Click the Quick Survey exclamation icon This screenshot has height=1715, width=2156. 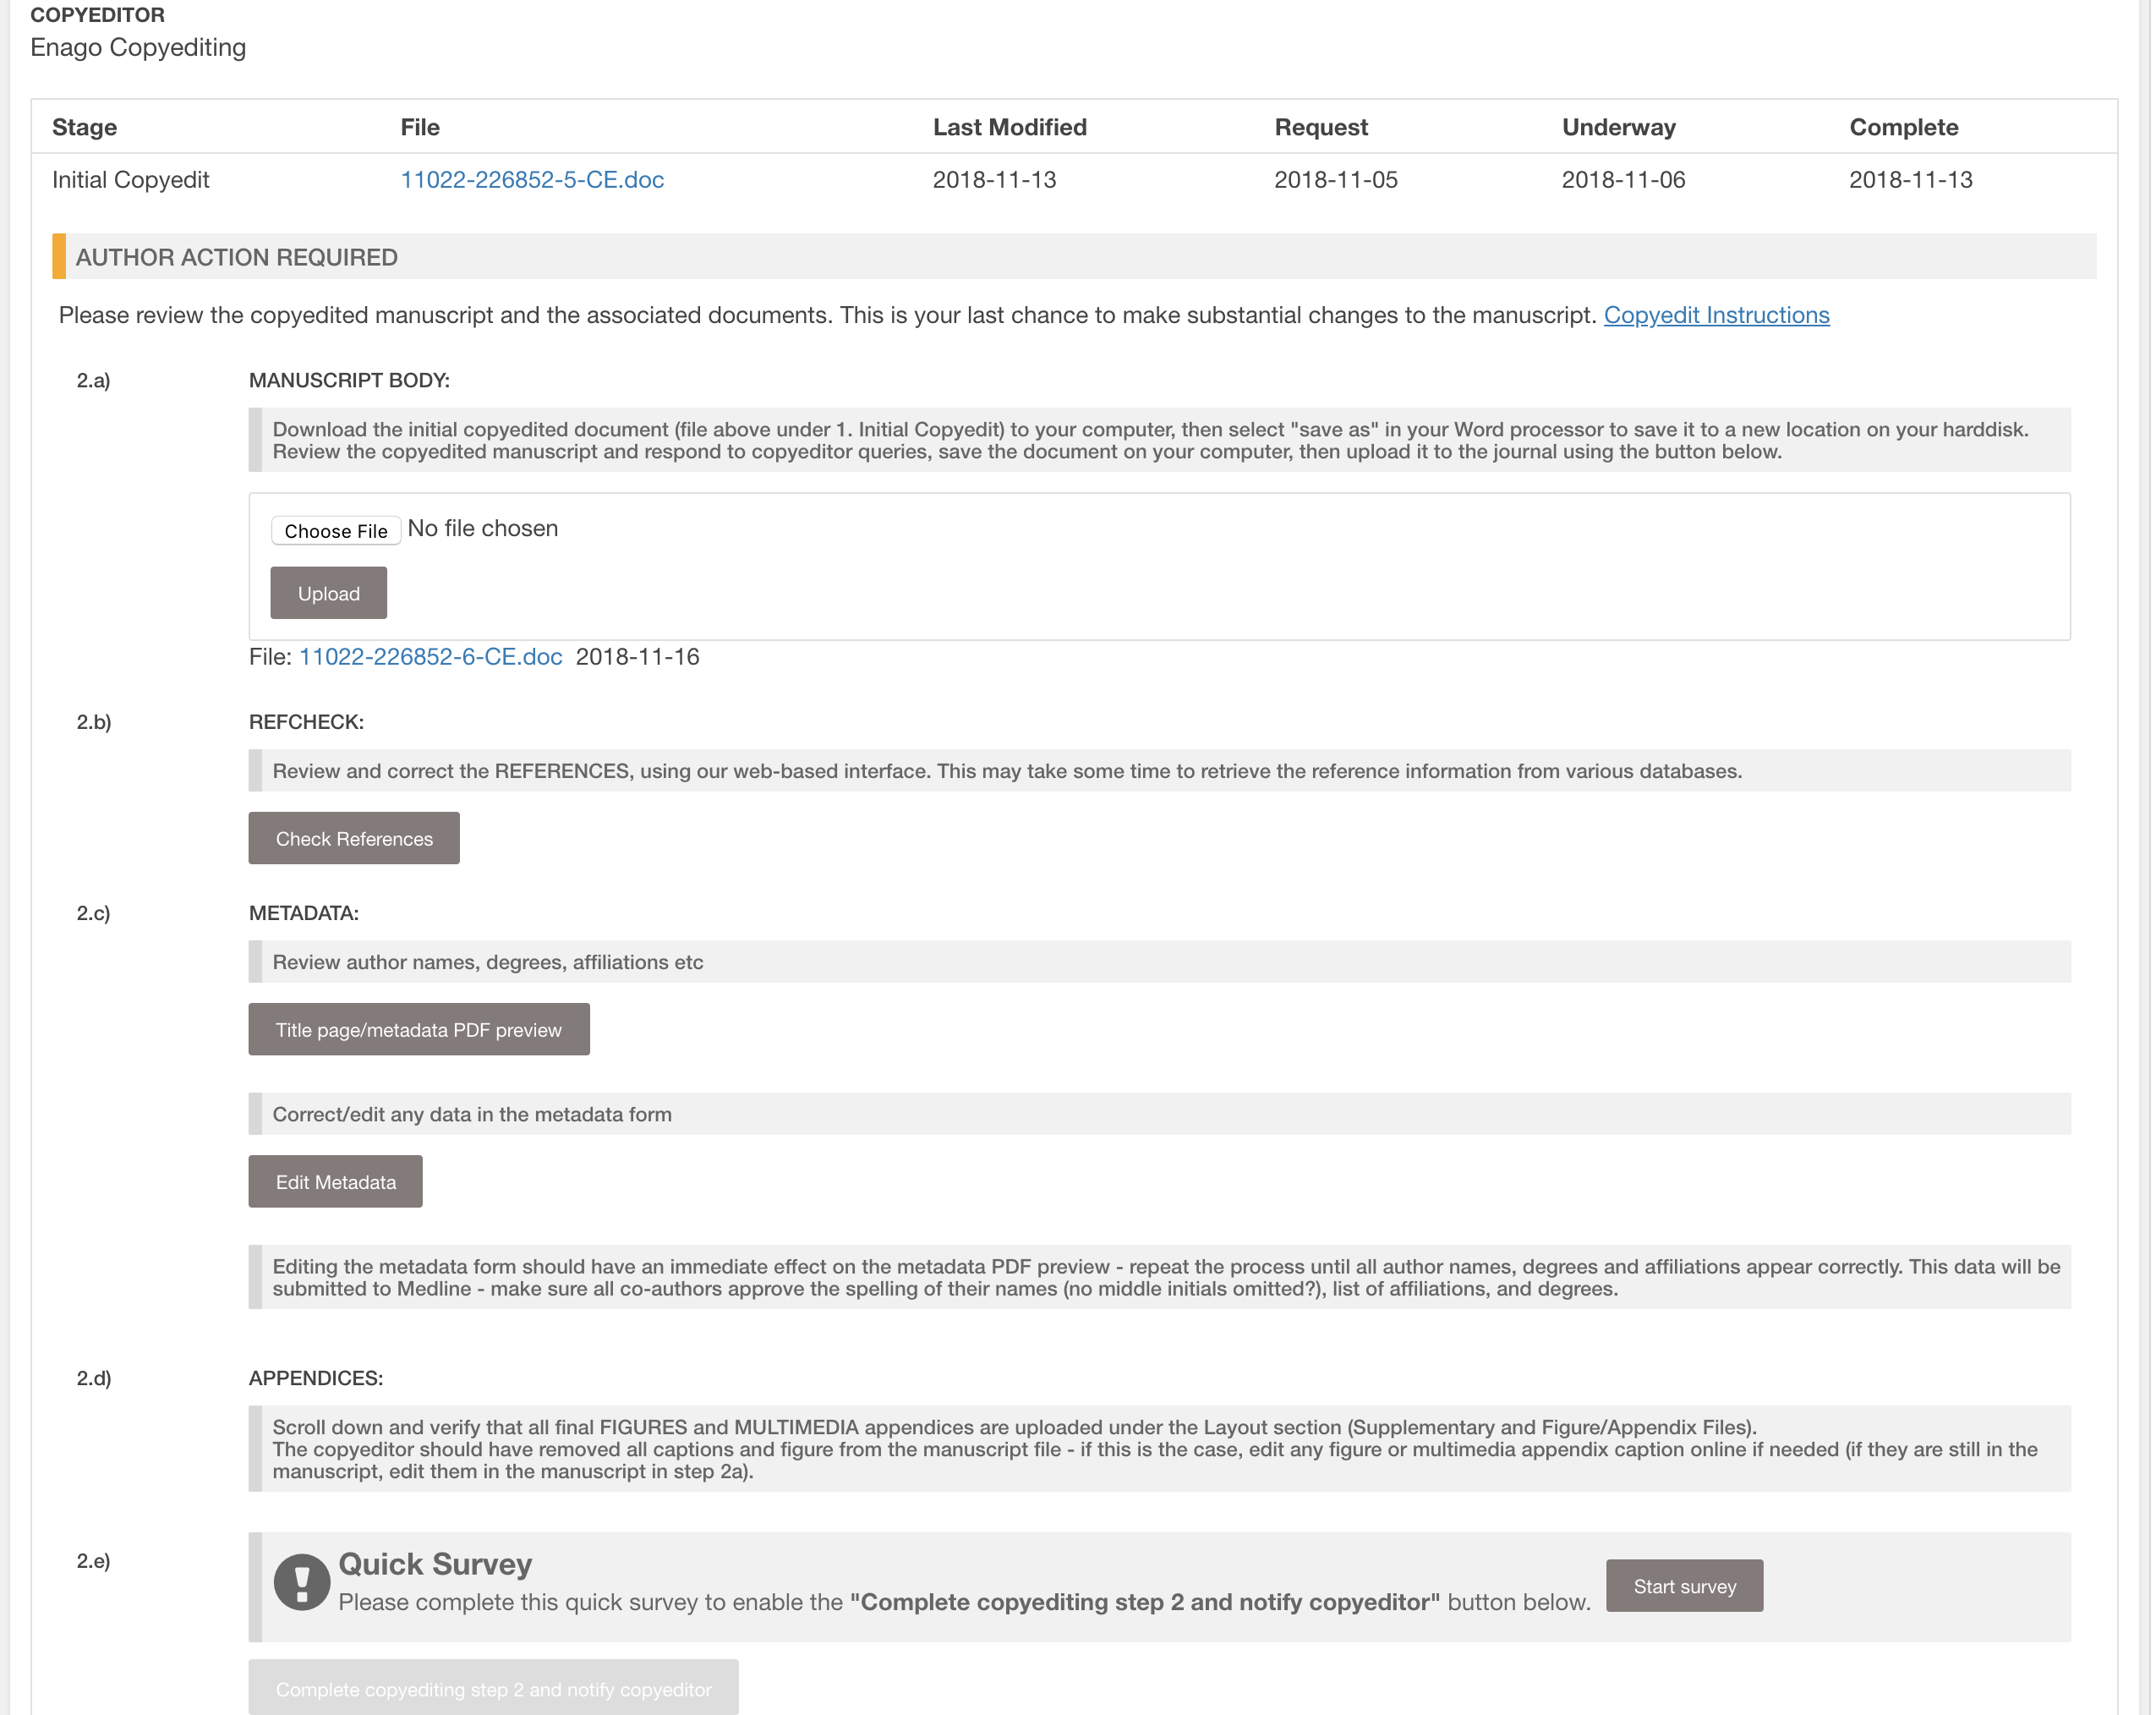click(301, 1582)
